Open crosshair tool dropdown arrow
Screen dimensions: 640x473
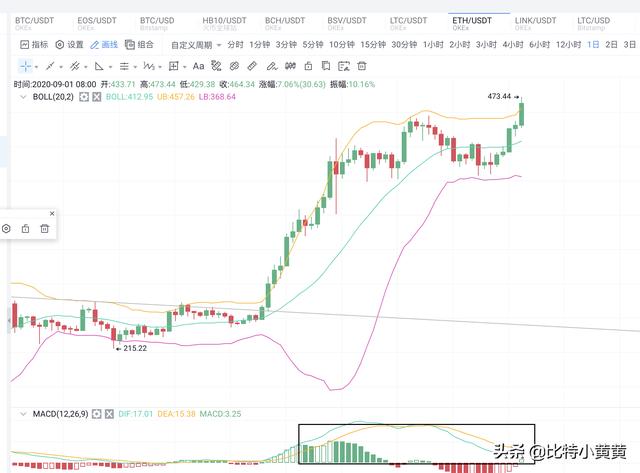(x=36, y=67)
